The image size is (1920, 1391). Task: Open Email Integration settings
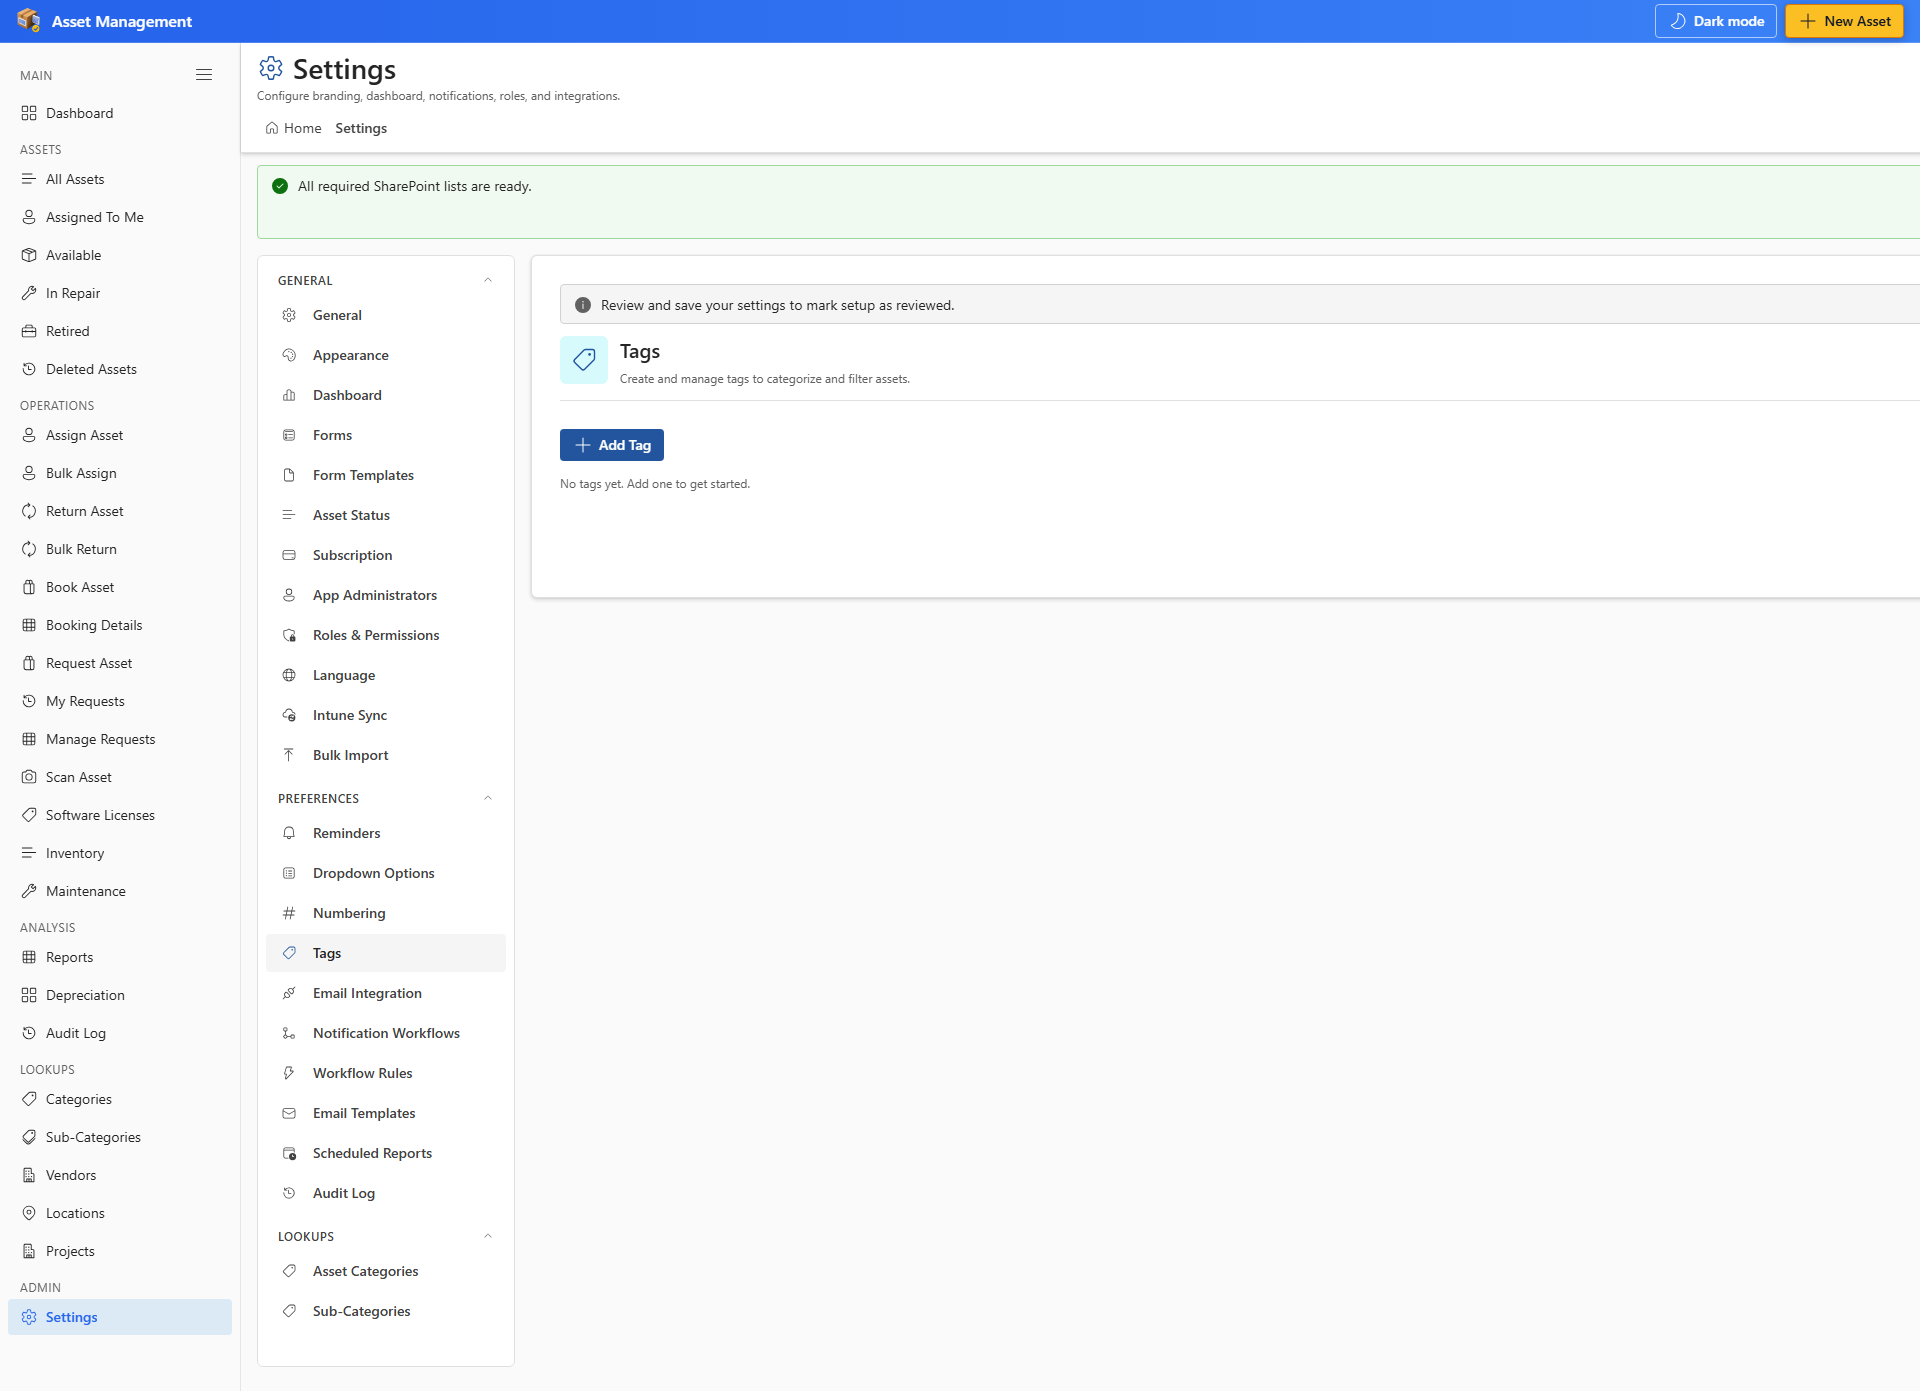pos(386,993)
